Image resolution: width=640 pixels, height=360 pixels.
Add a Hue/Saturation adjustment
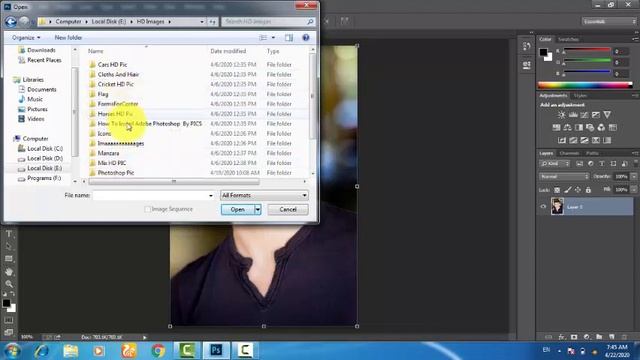[556, 127]
